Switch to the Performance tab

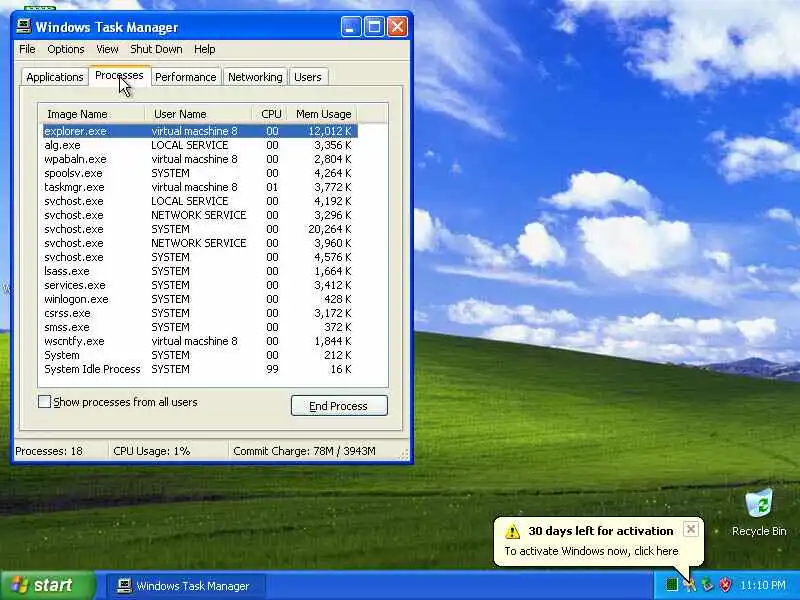(x=186, y=77)
